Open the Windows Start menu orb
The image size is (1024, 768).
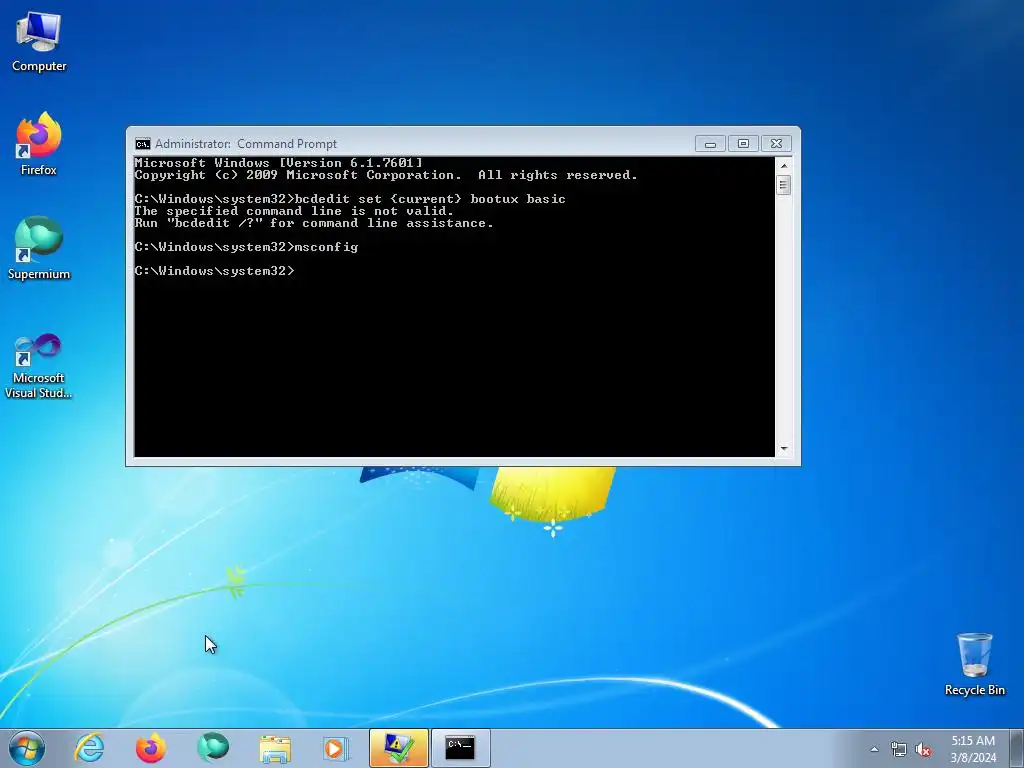pyautogui.click(x=27, y=748)
